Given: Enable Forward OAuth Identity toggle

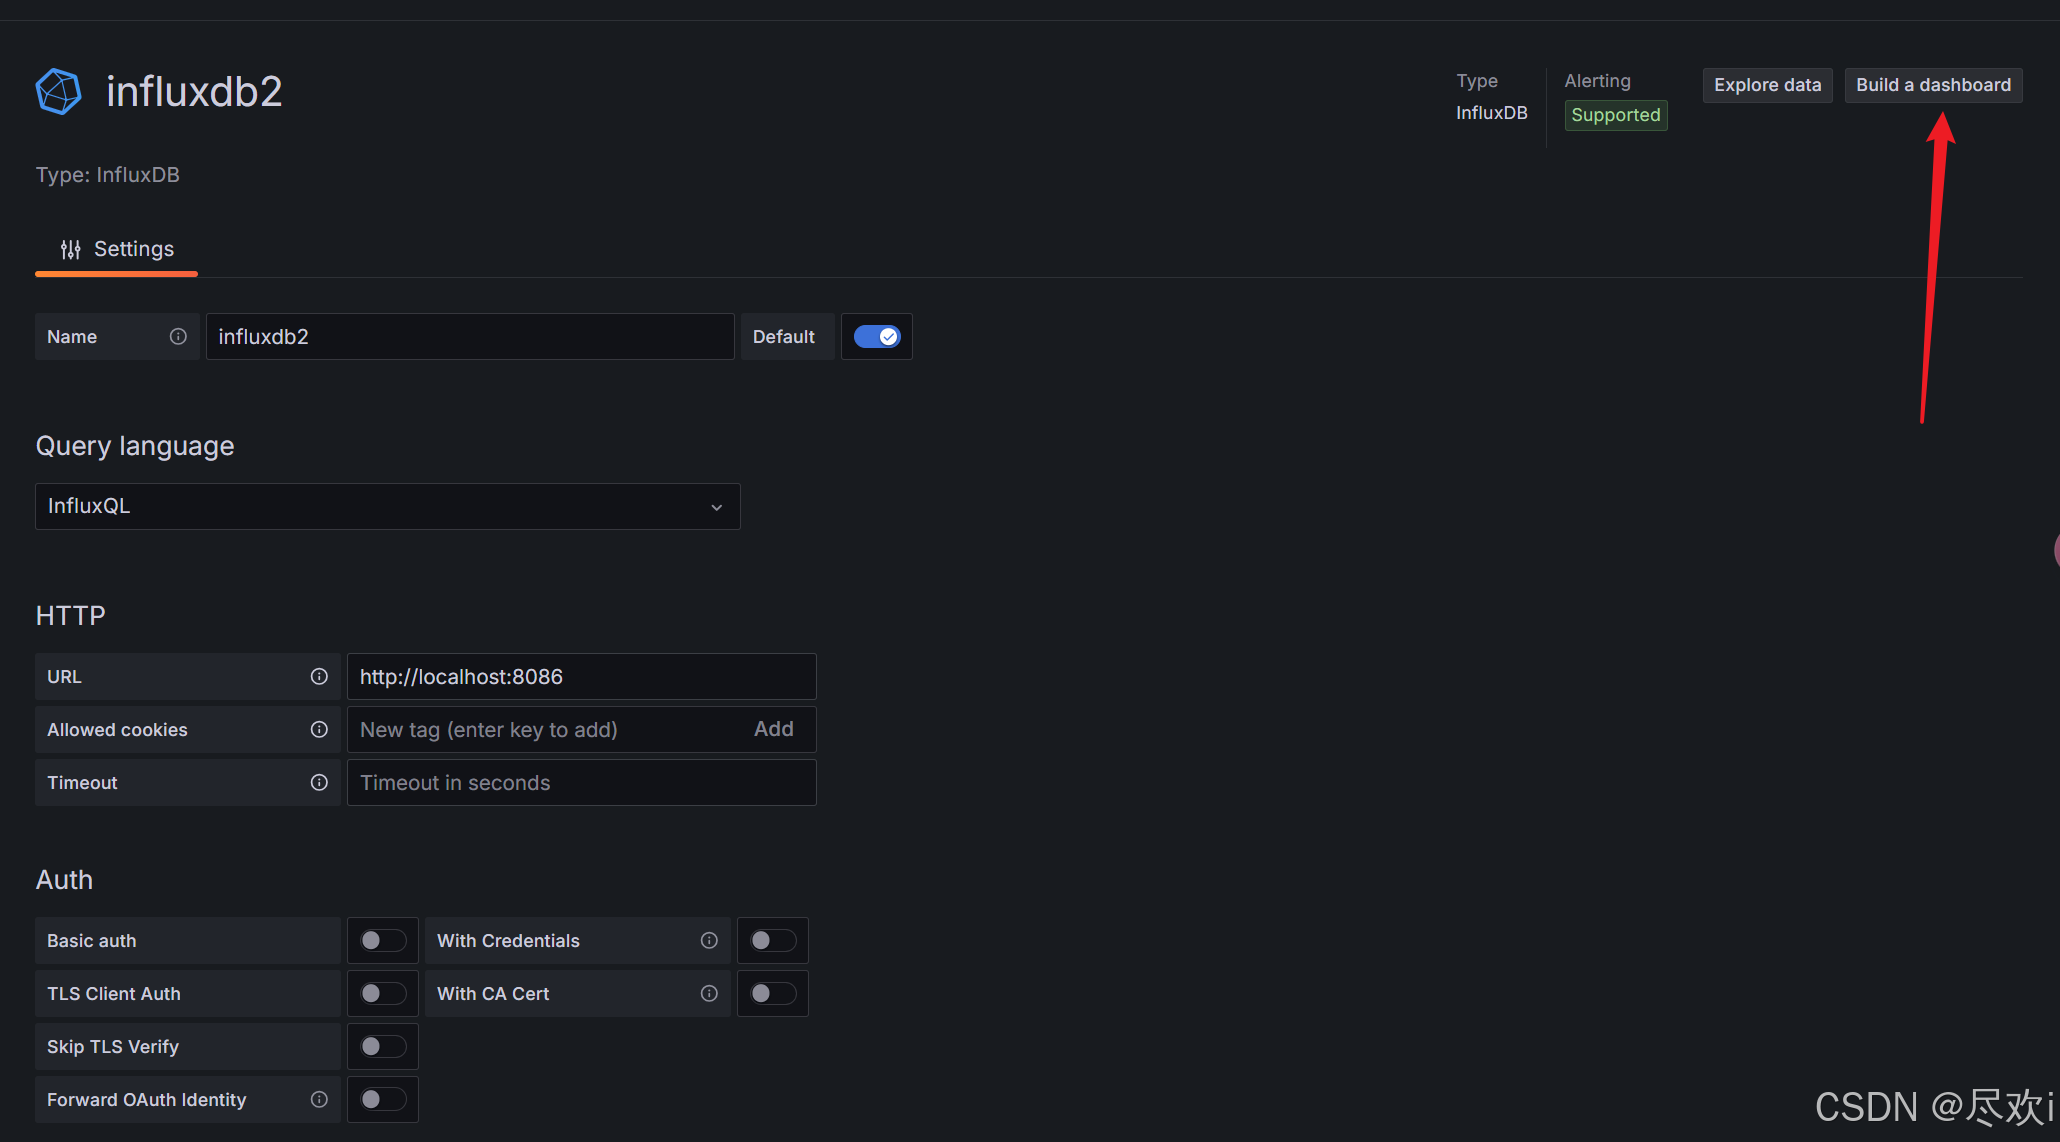Looking at the screenshot, I should [x=383, y=1100].
